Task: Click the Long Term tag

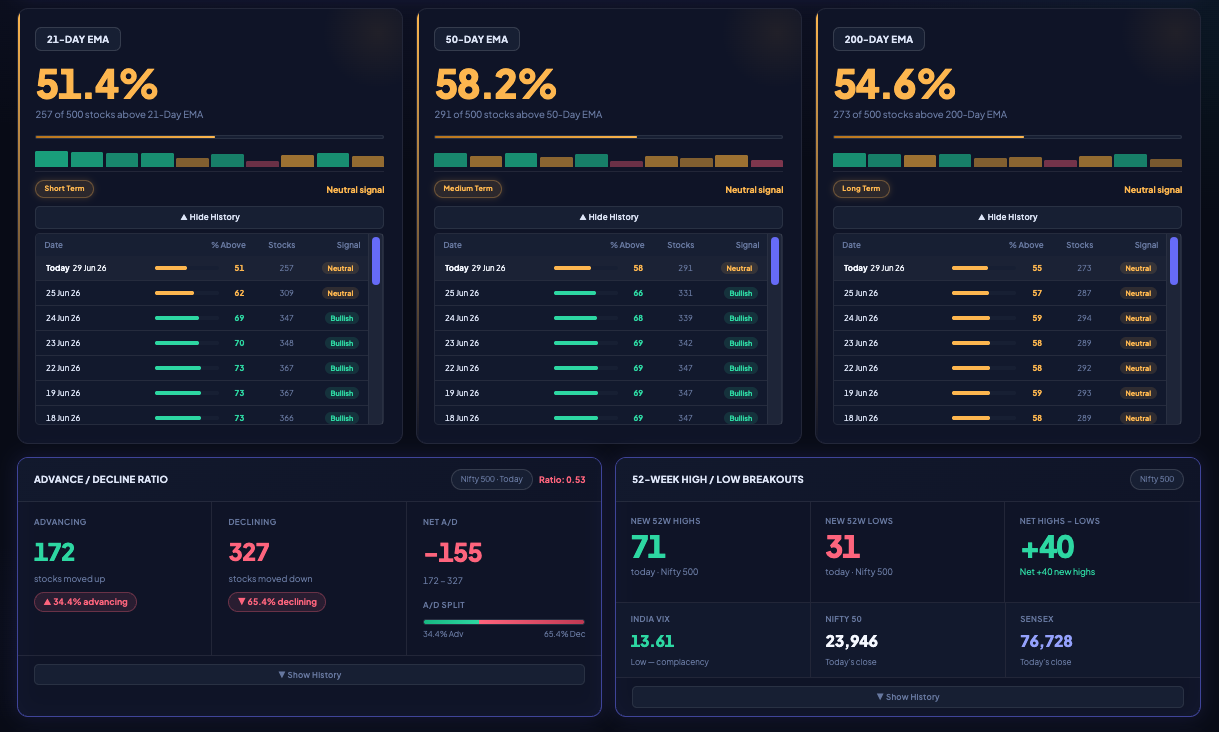Action: click(x=861, y=188)
